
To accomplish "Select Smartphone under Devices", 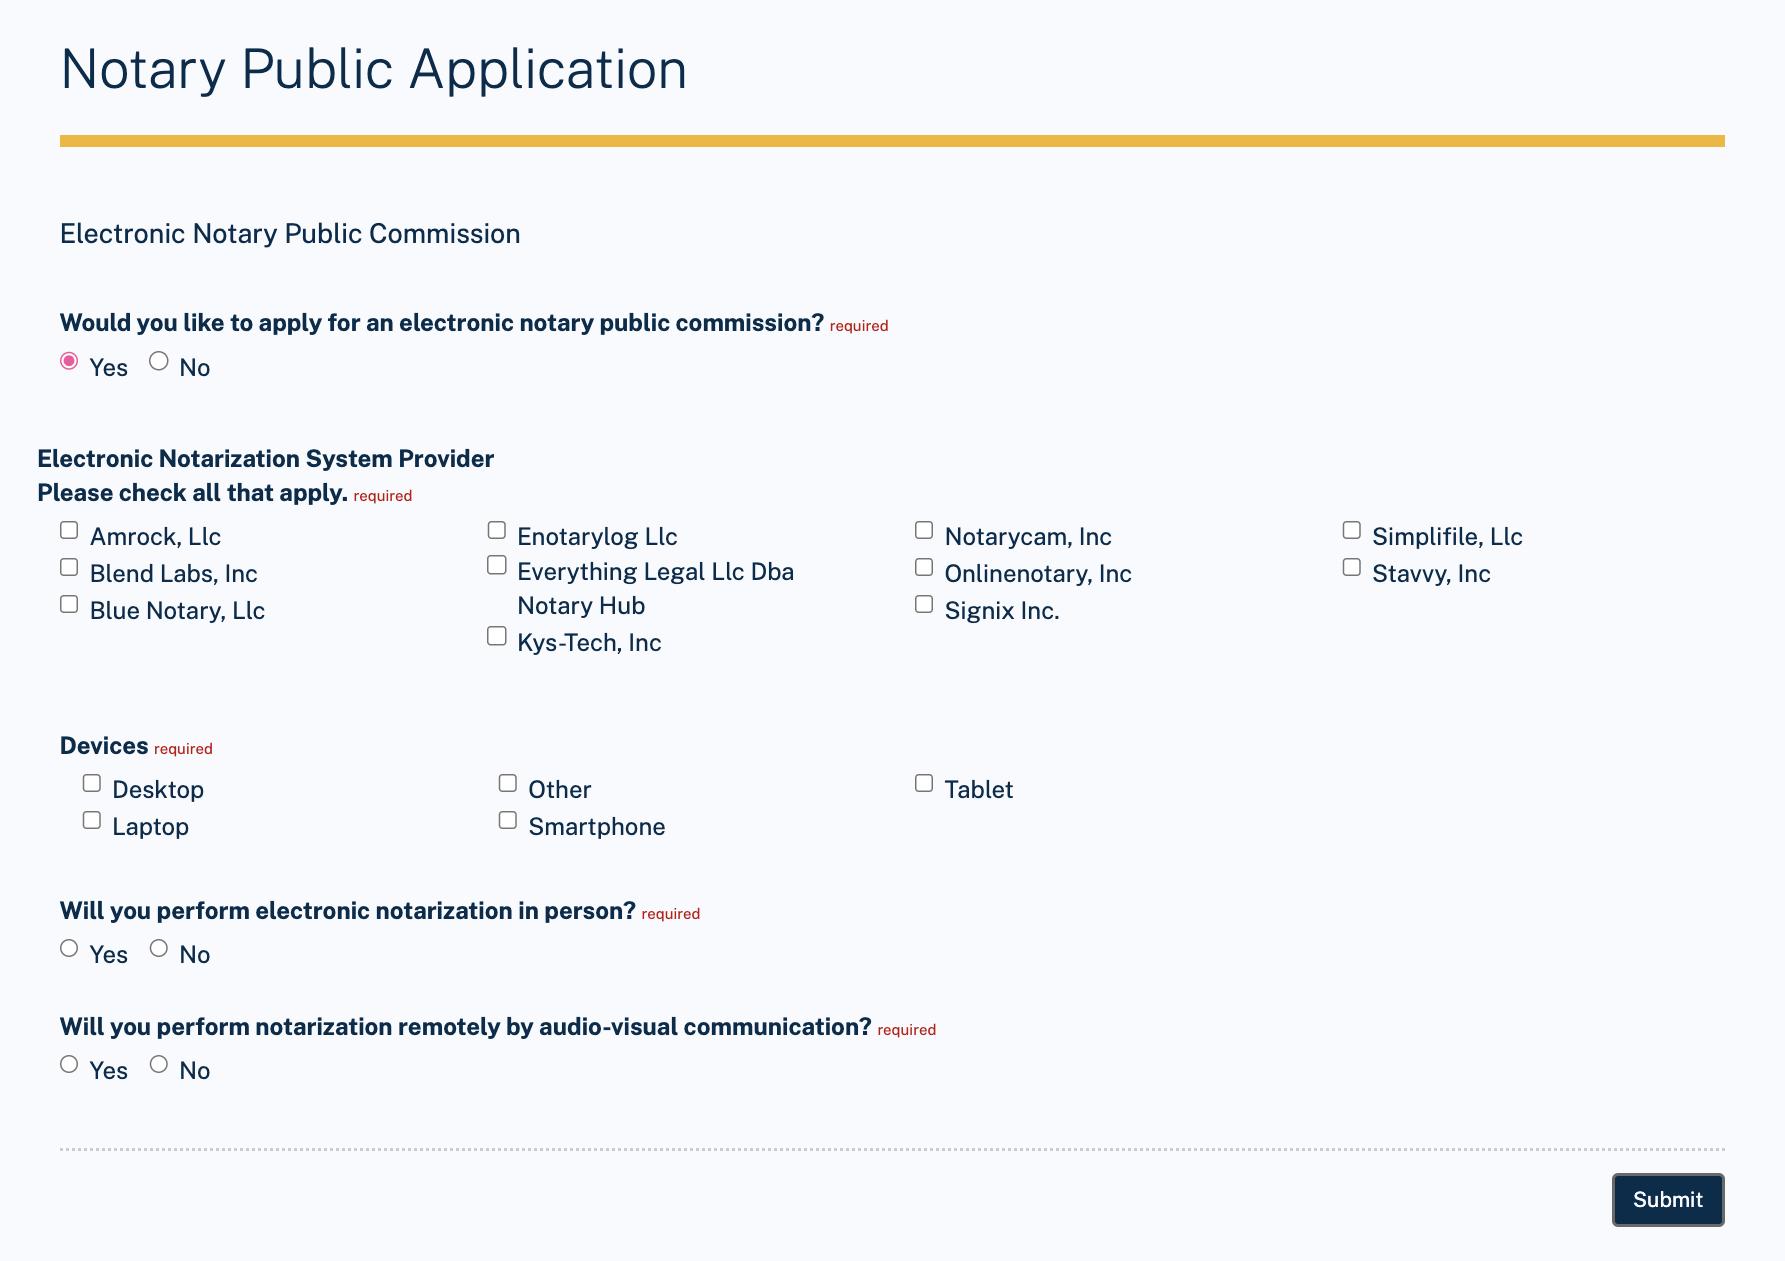I will click(507, 819).
